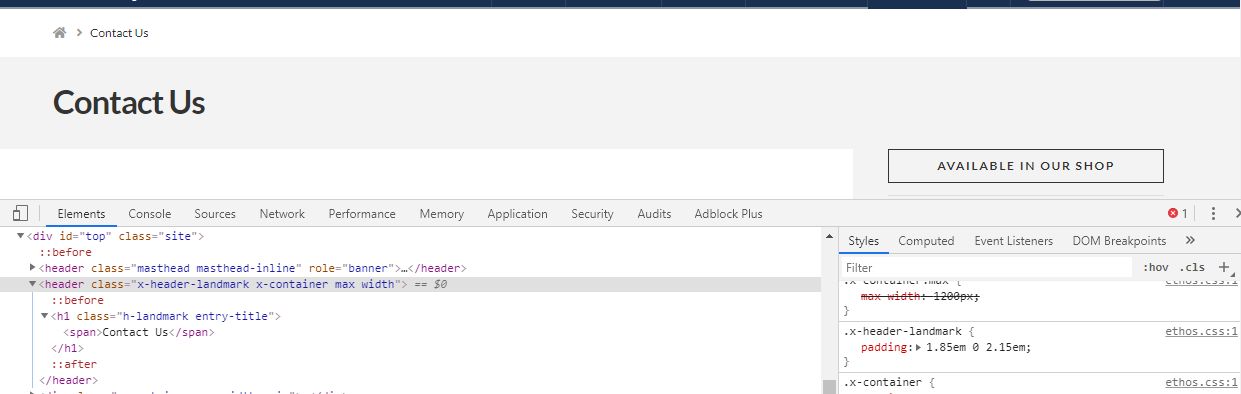Show more Styles pane tabs chevron
1241x394 pixels.
click(x=1190, y=241)
